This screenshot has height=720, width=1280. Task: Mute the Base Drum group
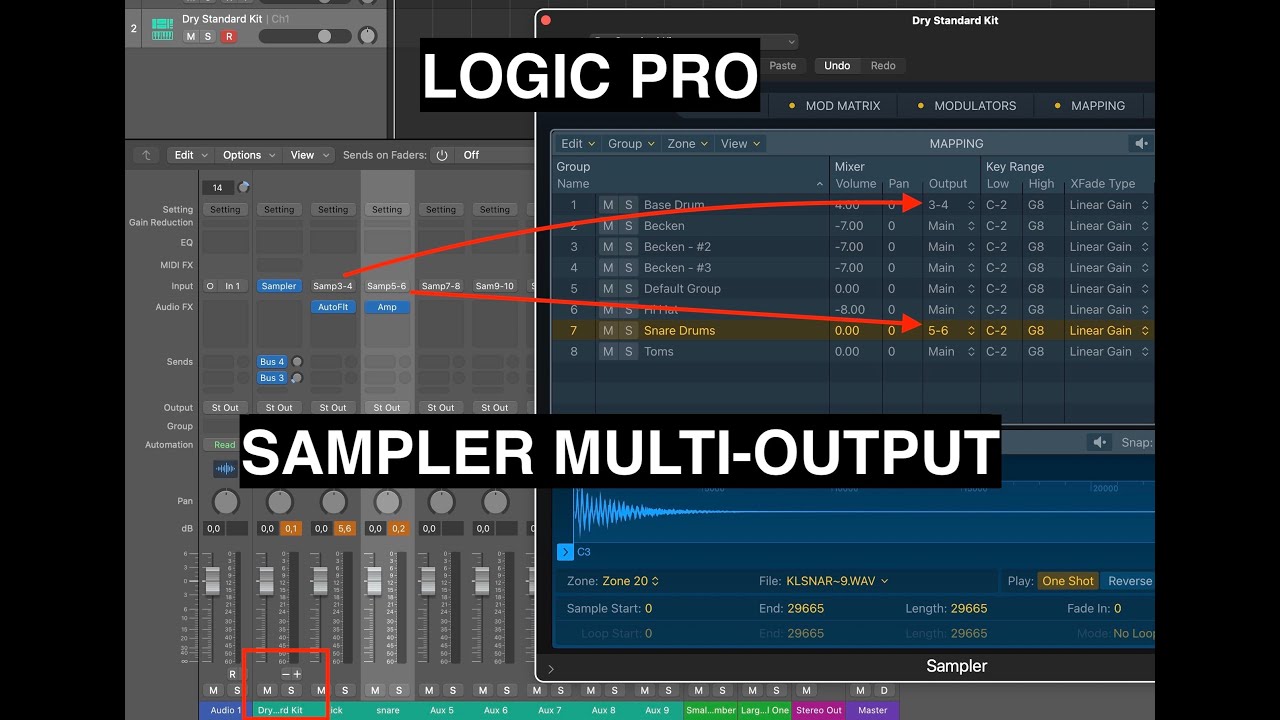click(x=608, y=205)
